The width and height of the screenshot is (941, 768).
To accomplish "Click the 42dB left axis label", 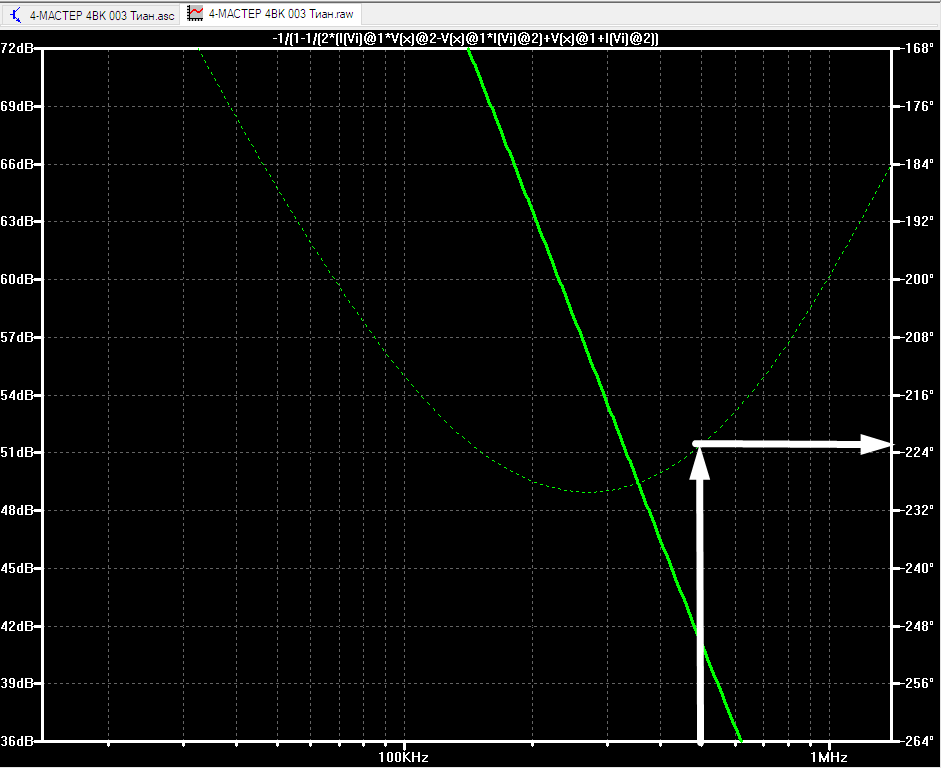I will pyautogui.click(x=17, y=626).
